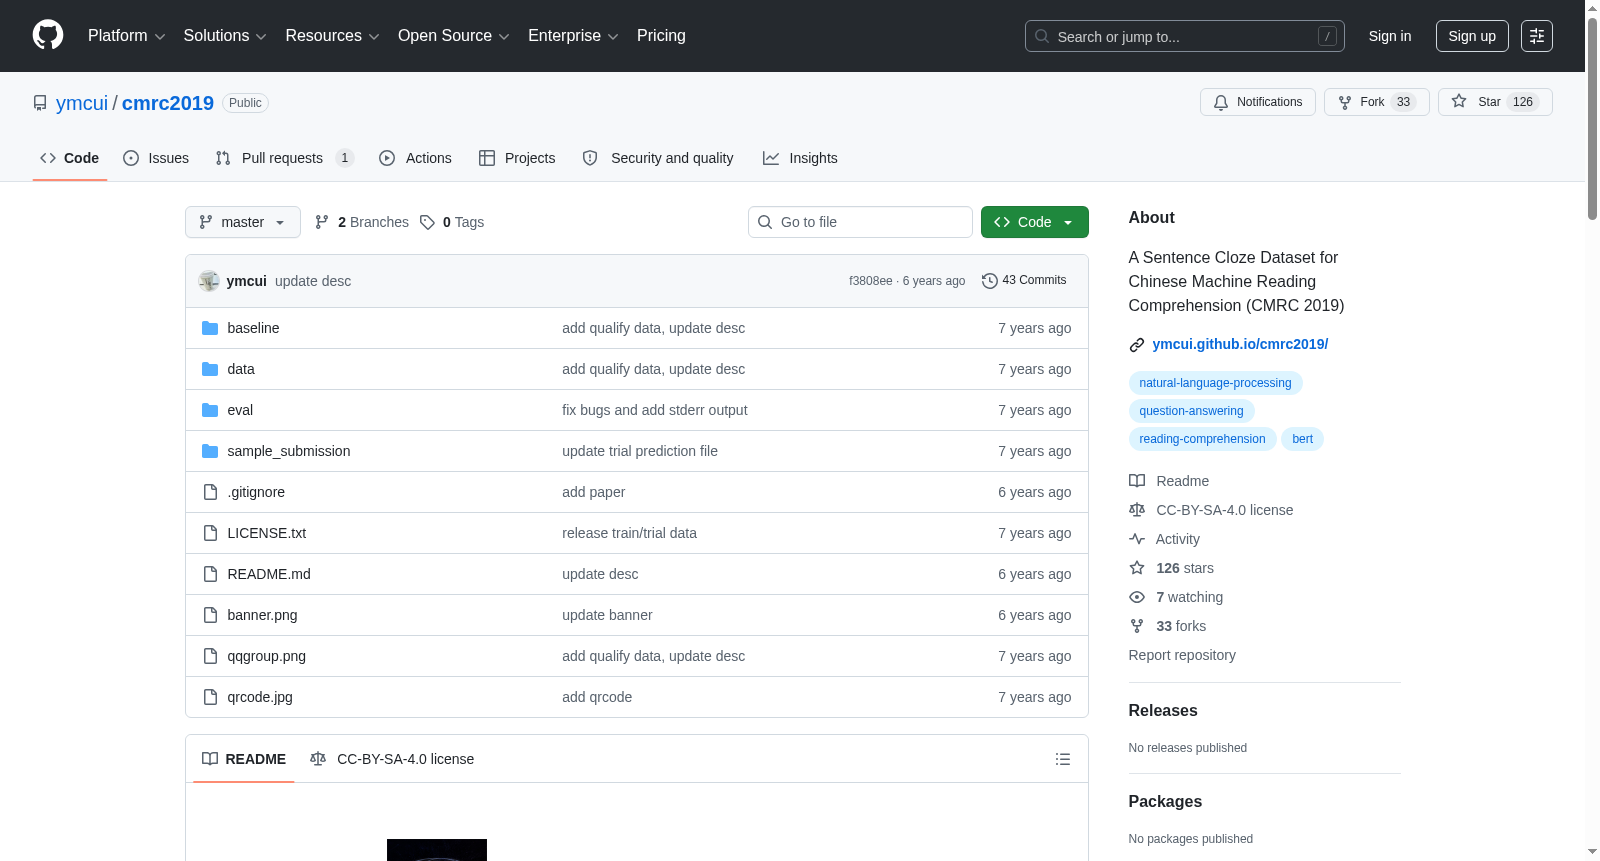The height and width of the screenshot is (861, 1600).
Task: Click the Sign up button
Action: (1471, 36)
